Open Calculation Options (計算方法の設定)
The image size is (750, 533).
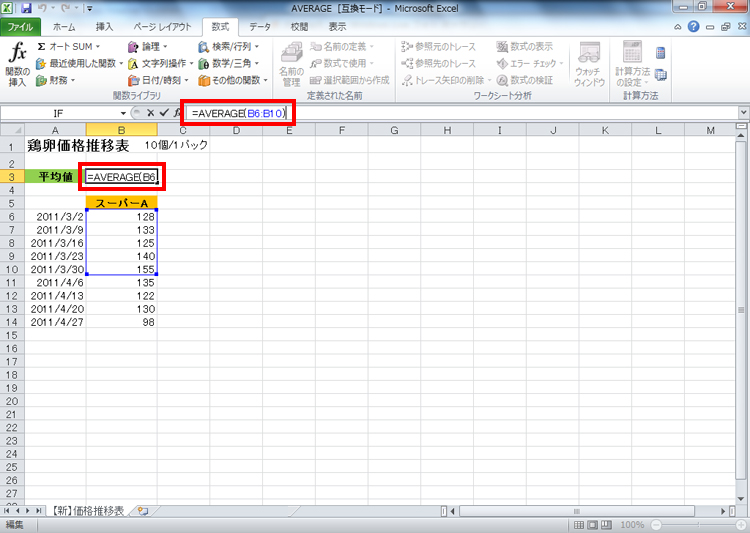pos(632,65)
